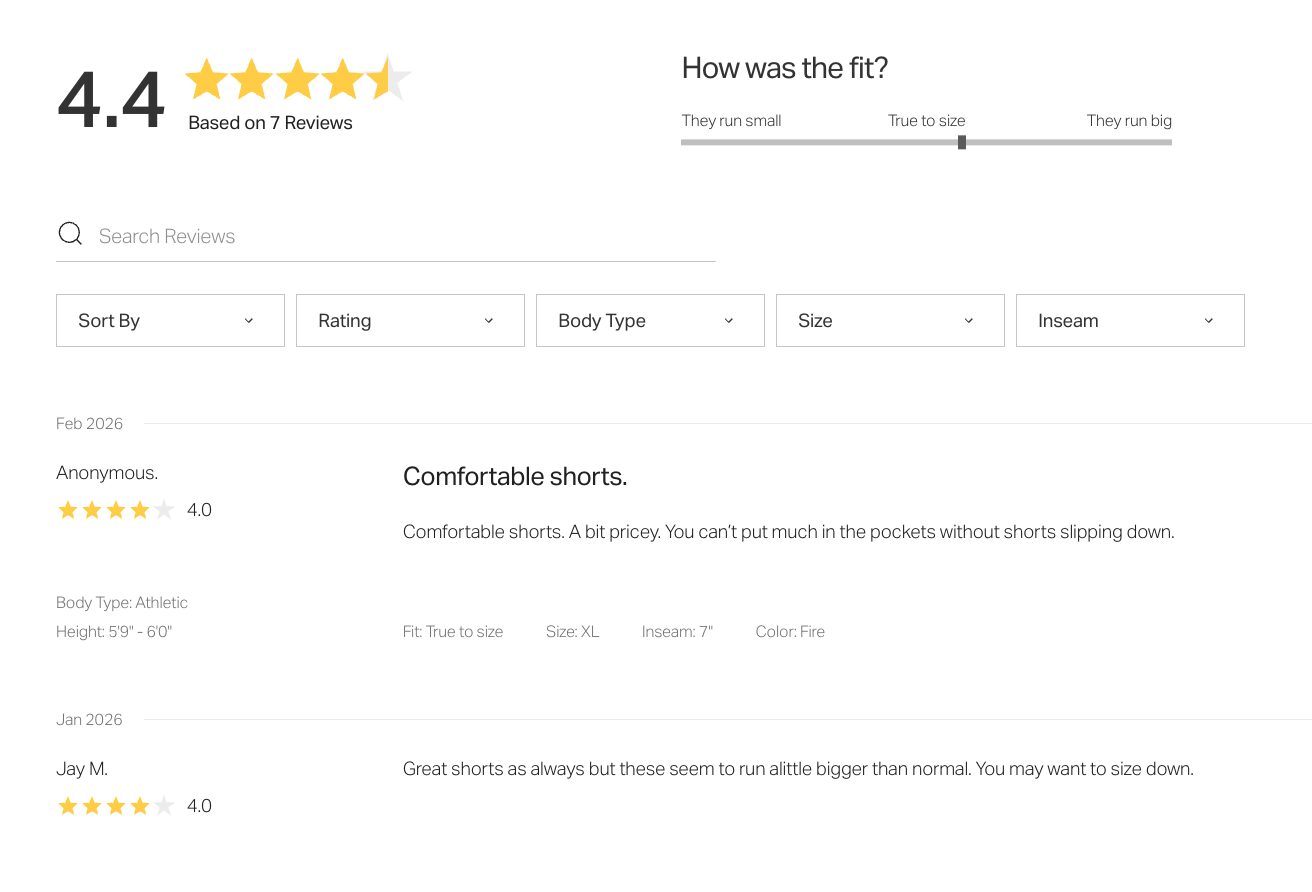1312x892 pixels.
Task: Open the Body Type filter
Action: tap(650, 320)
